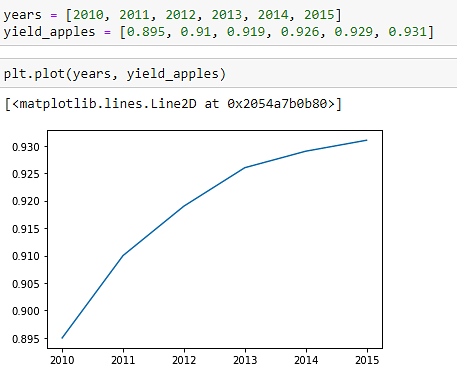Click the 2010 x-axis label
This screenshot has width=457, height=388.
click(x=62, y=360)
